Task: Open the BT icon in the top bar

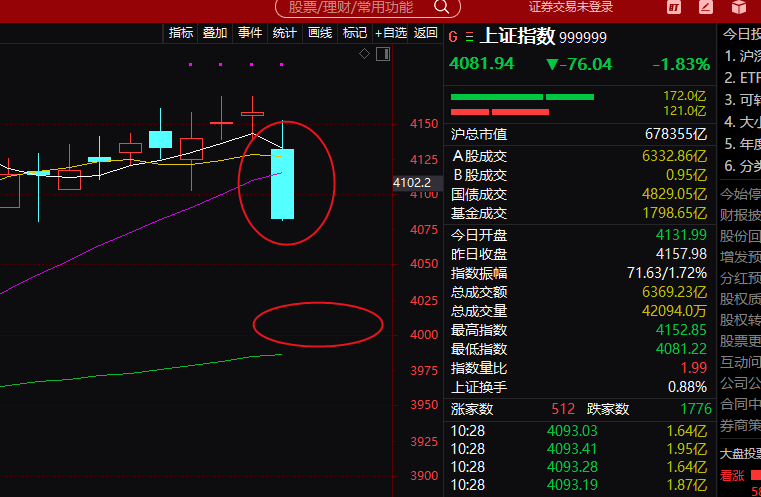Action: click(x=674, y=7)
